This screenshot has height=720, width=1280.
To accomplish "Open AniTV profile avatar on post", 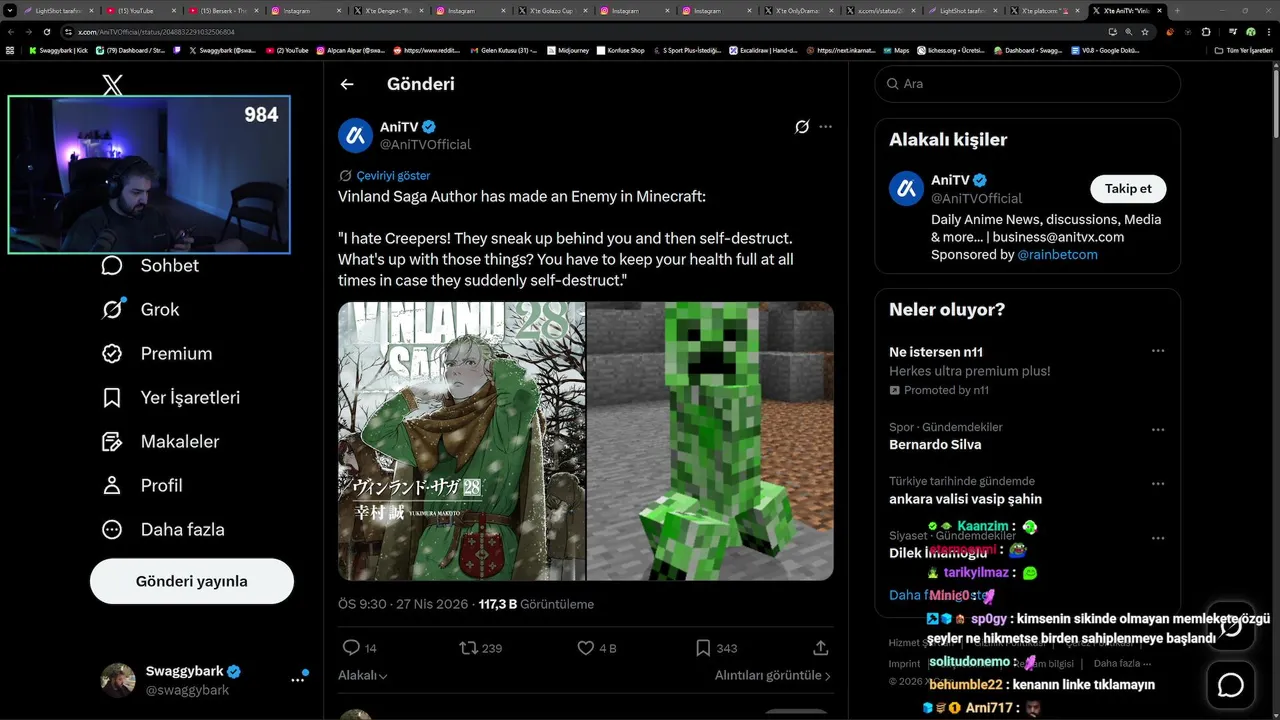I will (355, 135).
